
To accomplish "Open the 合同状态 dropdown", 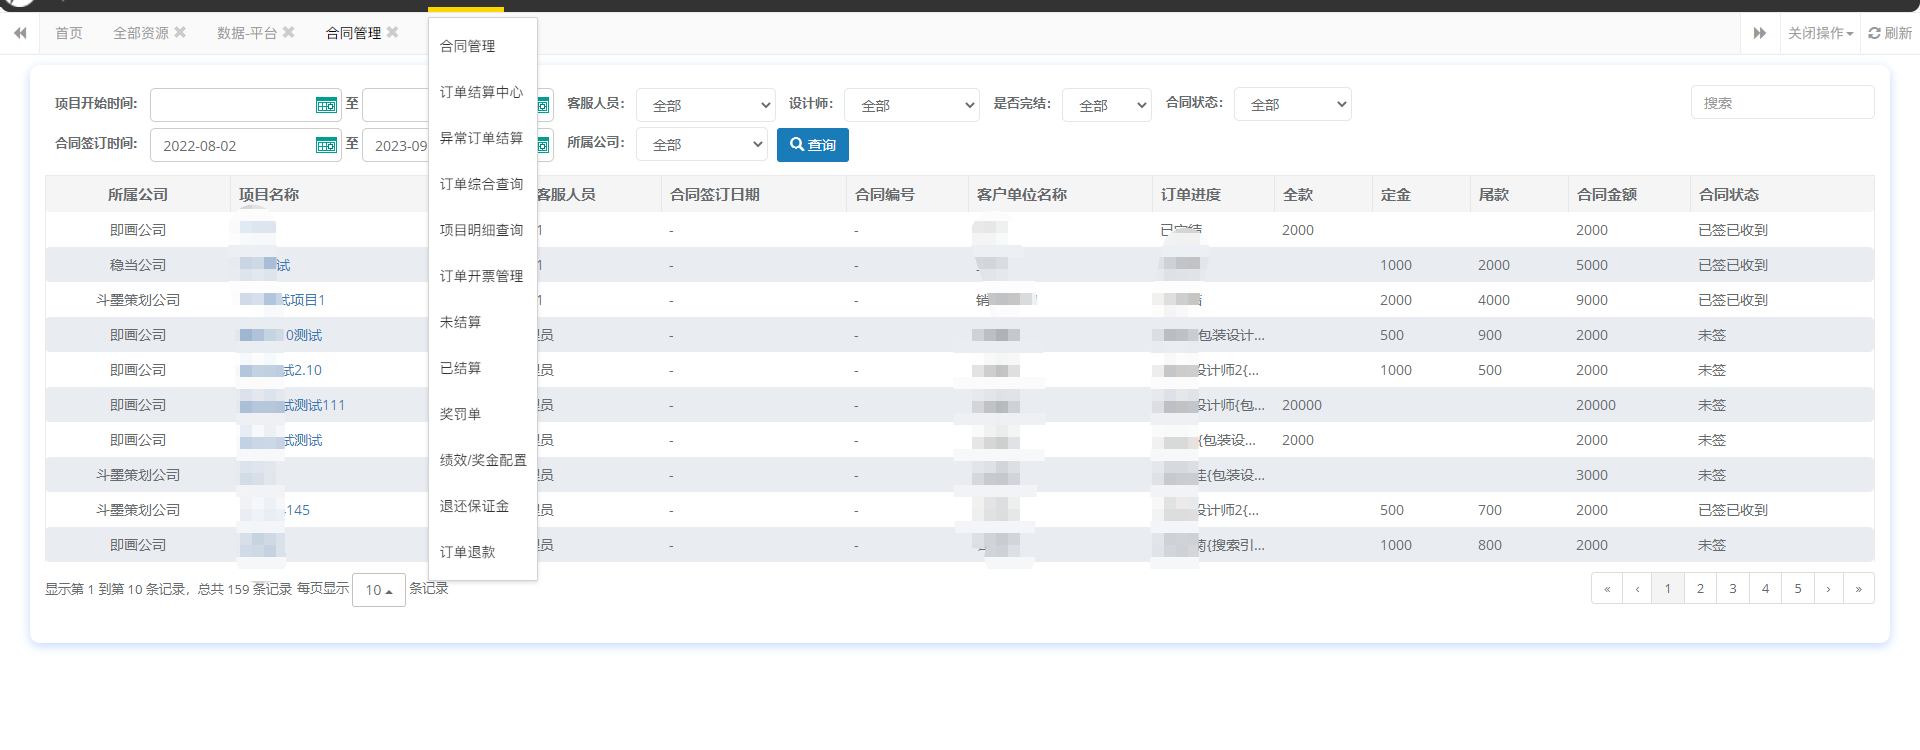I will (1292, 104).
